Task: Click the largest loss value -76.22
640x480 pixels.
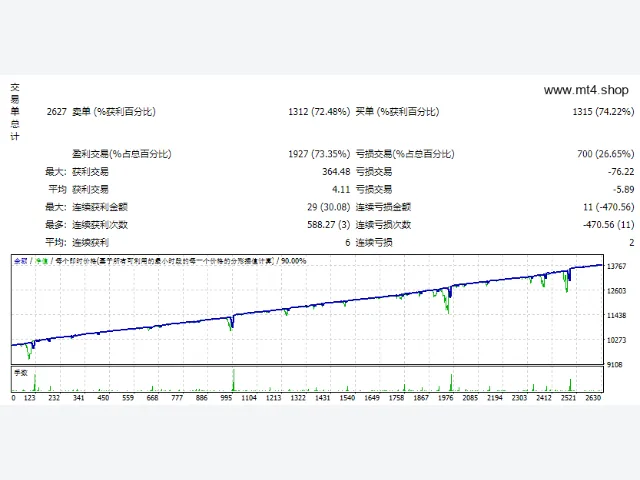Action: pyautogui.click(x=621, y=172)
